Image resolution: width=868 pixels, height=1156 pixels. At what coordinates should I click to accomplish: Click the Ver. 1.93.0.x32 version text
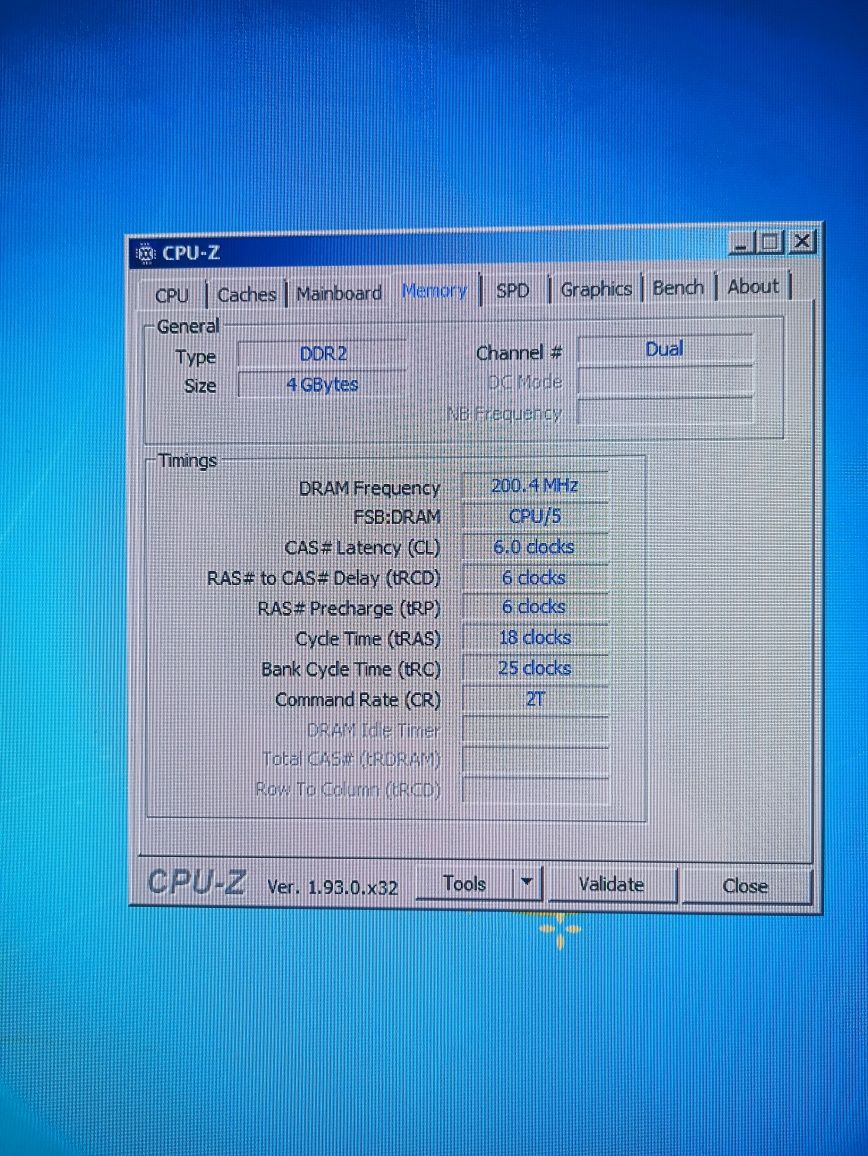coord(332,887)
